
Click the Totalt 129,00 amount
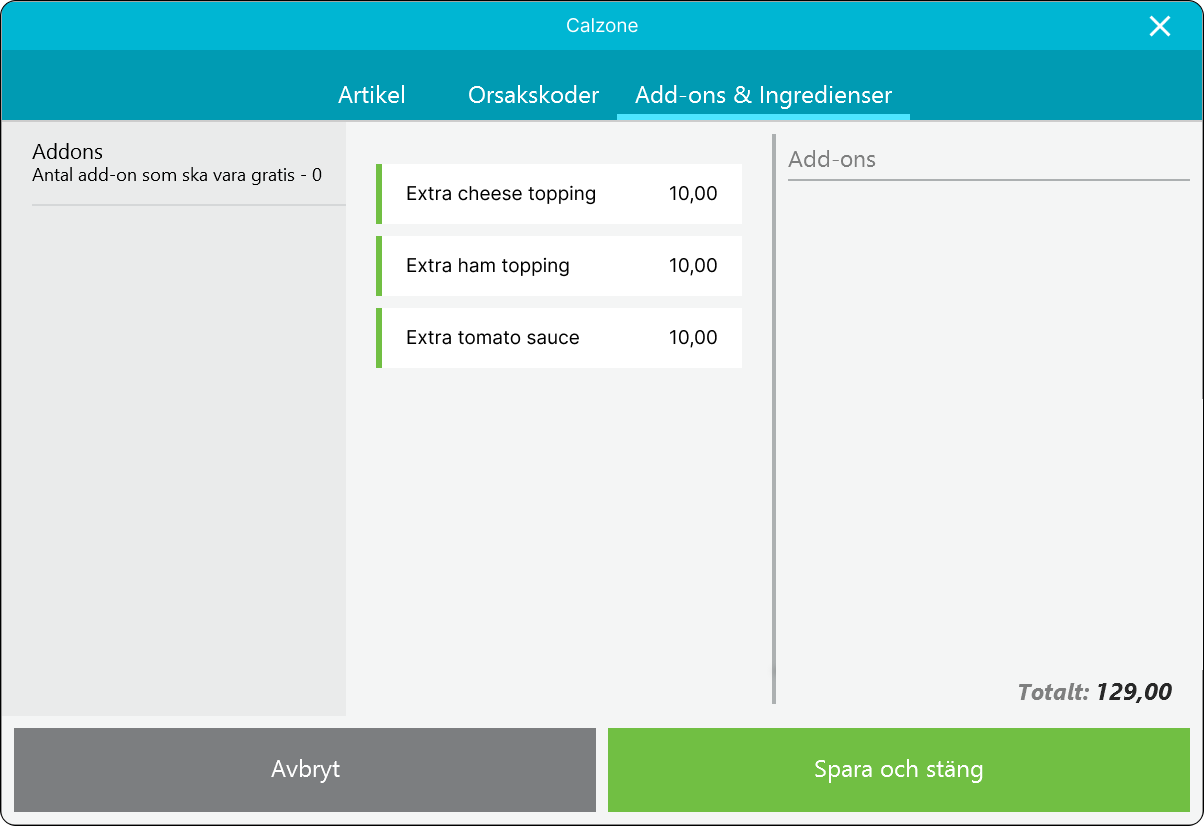click(x=1133, y=692)
